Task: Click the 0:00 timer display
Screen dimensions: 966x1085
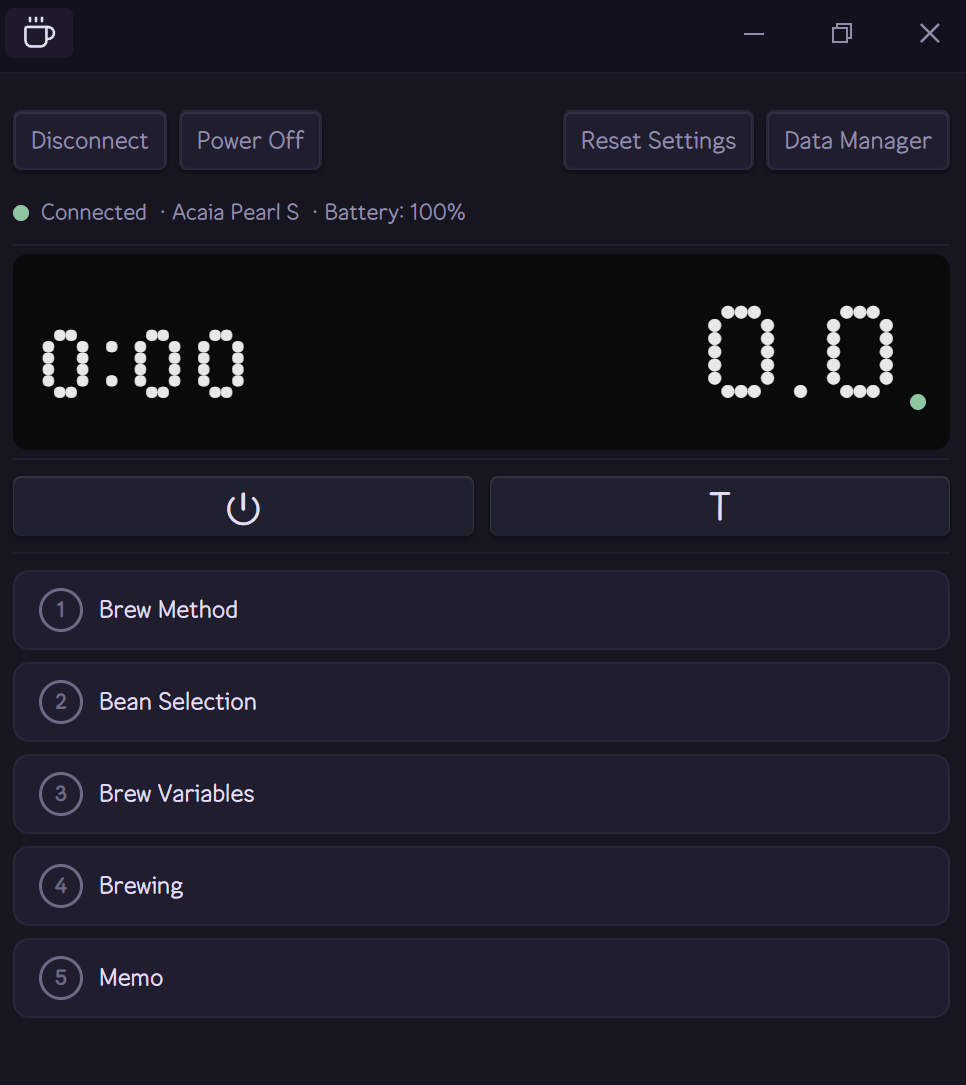Action: coord(143,363)
